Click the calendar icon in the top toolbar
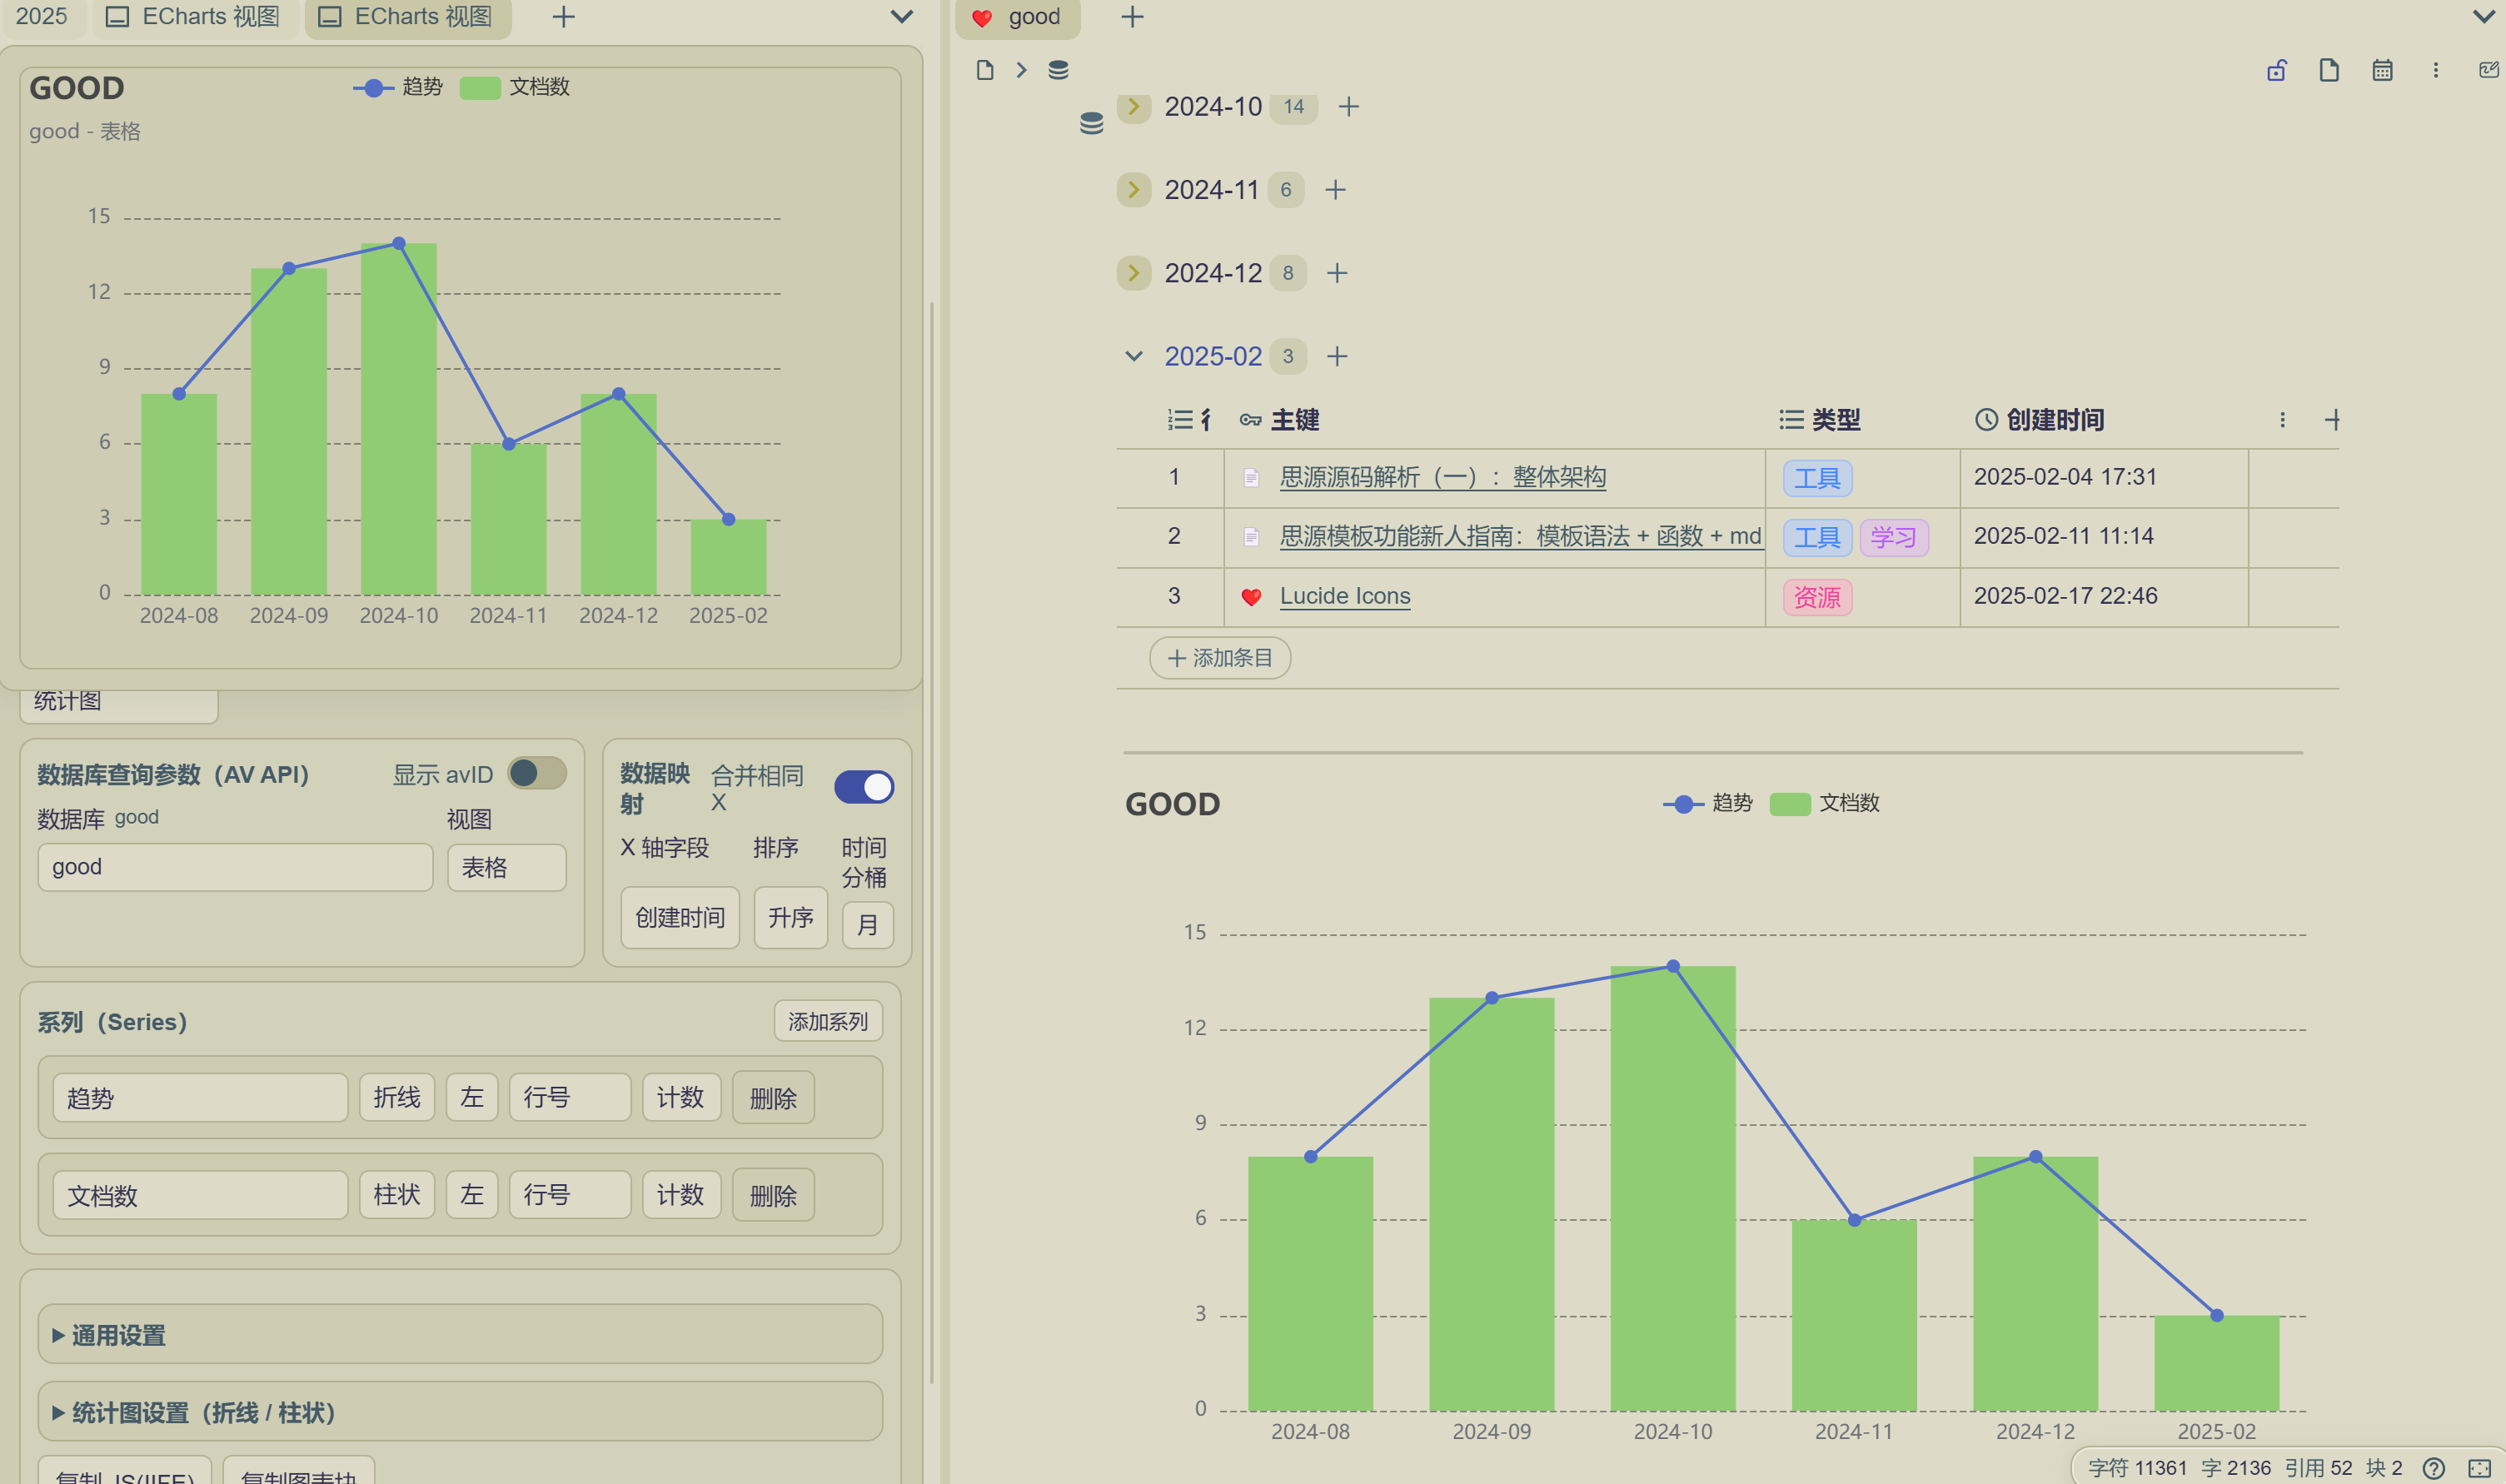2506x1484 pixels. (x=2382, y=70)
